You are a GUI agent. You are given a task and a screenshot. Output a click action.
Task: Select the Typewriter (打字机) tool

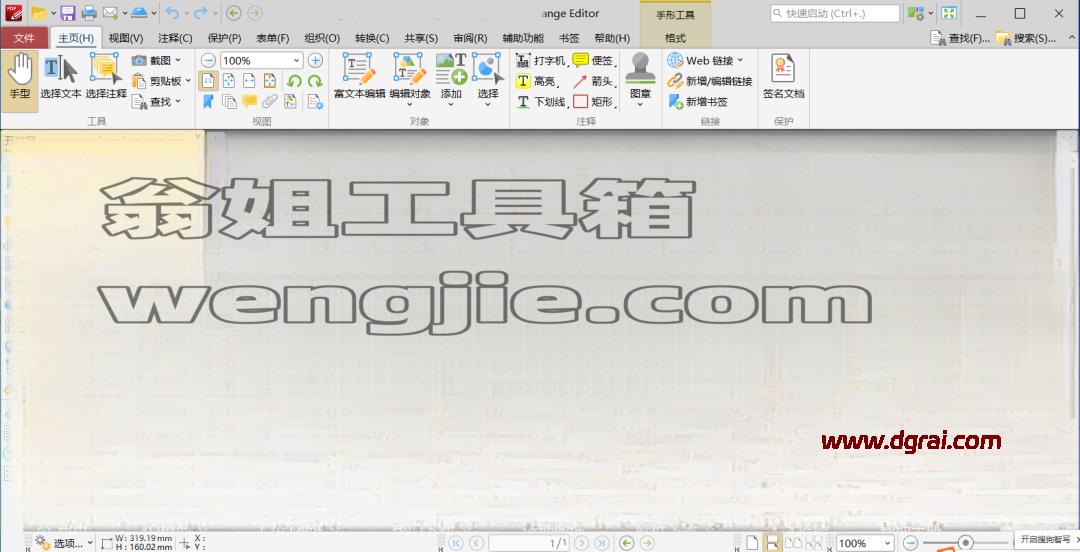pyautogui.click(x=541, y=61)
